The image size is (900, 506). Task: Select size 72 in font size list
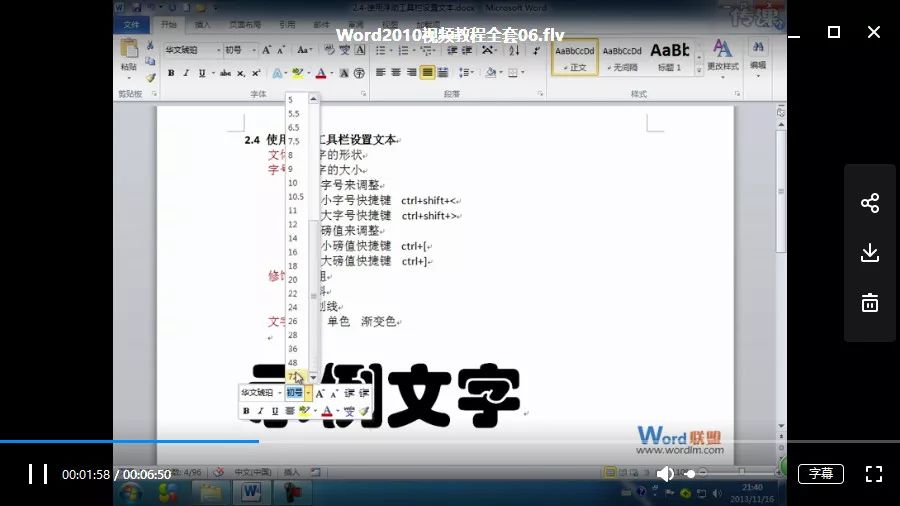click(293, 376)
